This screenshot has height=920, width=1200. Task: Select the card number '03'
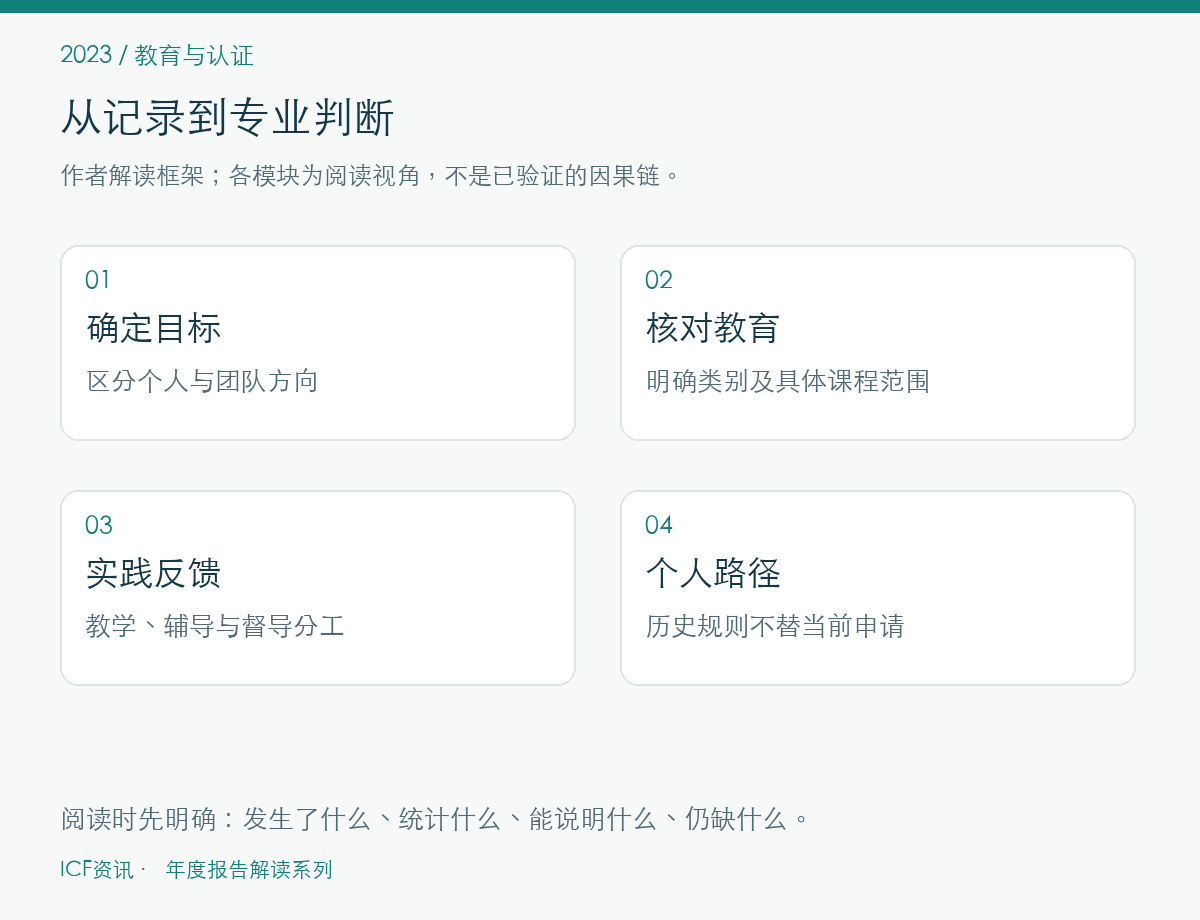click(99, 525)
